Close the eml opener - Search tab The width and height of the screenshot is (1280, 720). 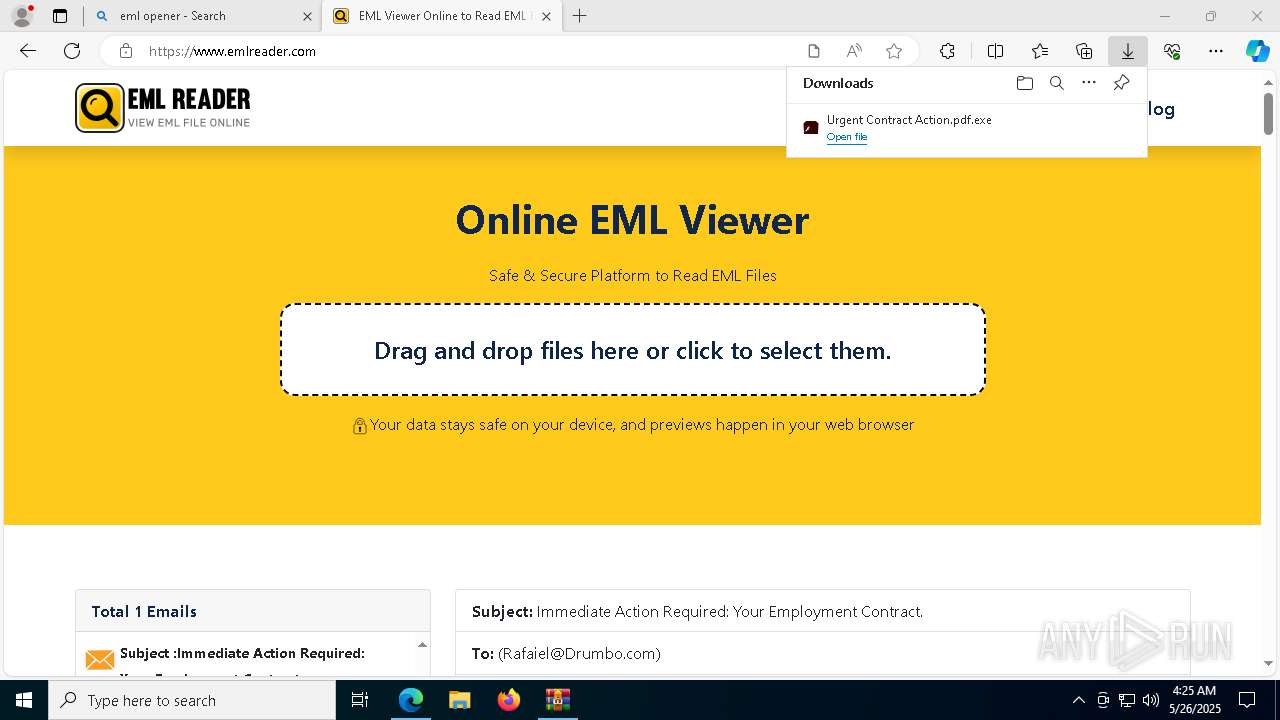pos(307,16)
